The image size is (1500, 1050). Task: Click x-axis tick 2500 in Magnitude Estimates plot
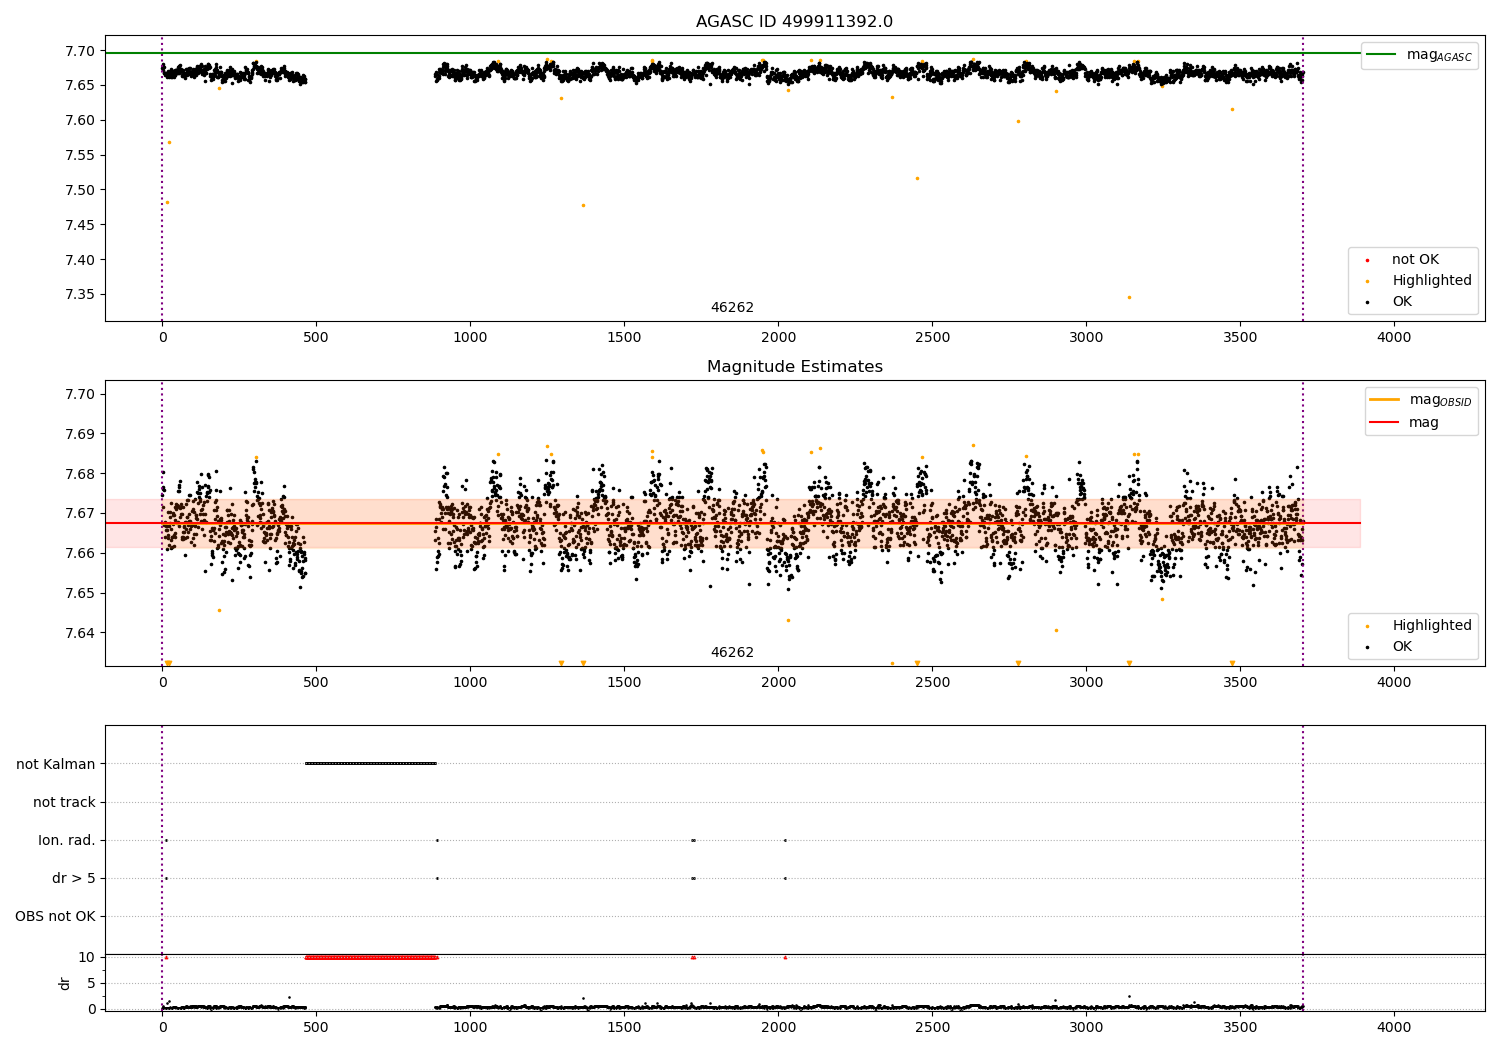(932, 683)
